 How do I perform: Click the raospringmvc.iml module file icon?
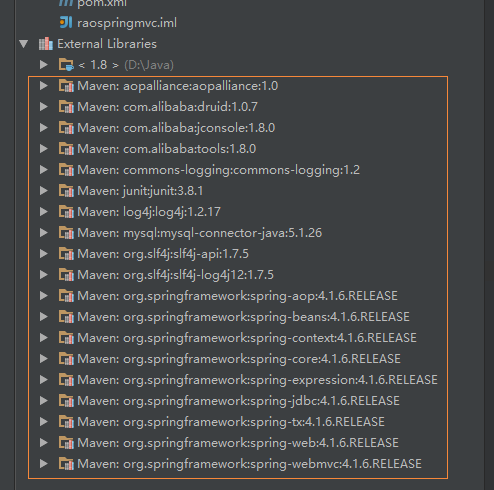click(66, 22)
